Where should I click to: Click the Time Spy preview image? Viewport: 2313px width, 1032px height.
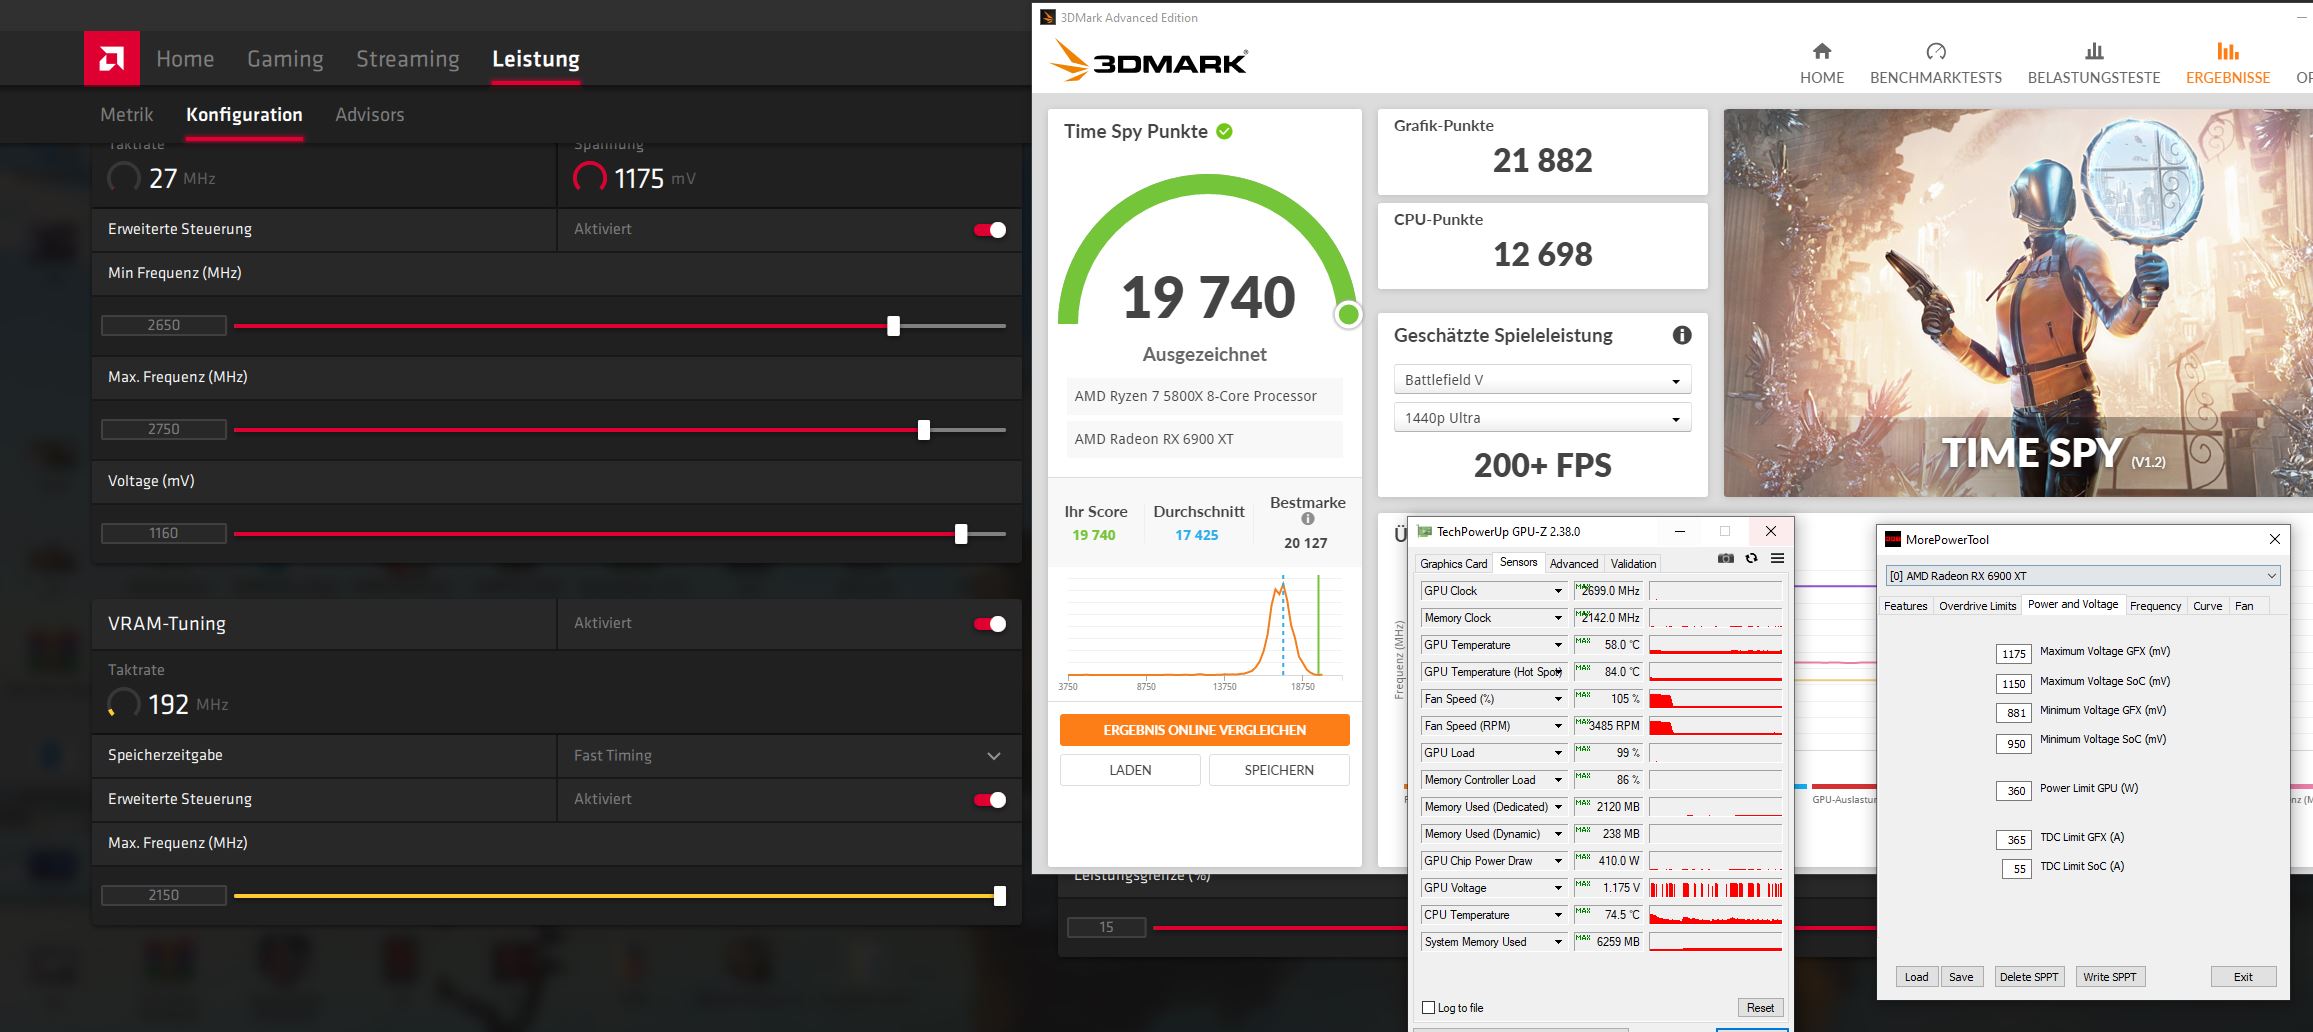pyautogui.click(x=2018, y=303)
